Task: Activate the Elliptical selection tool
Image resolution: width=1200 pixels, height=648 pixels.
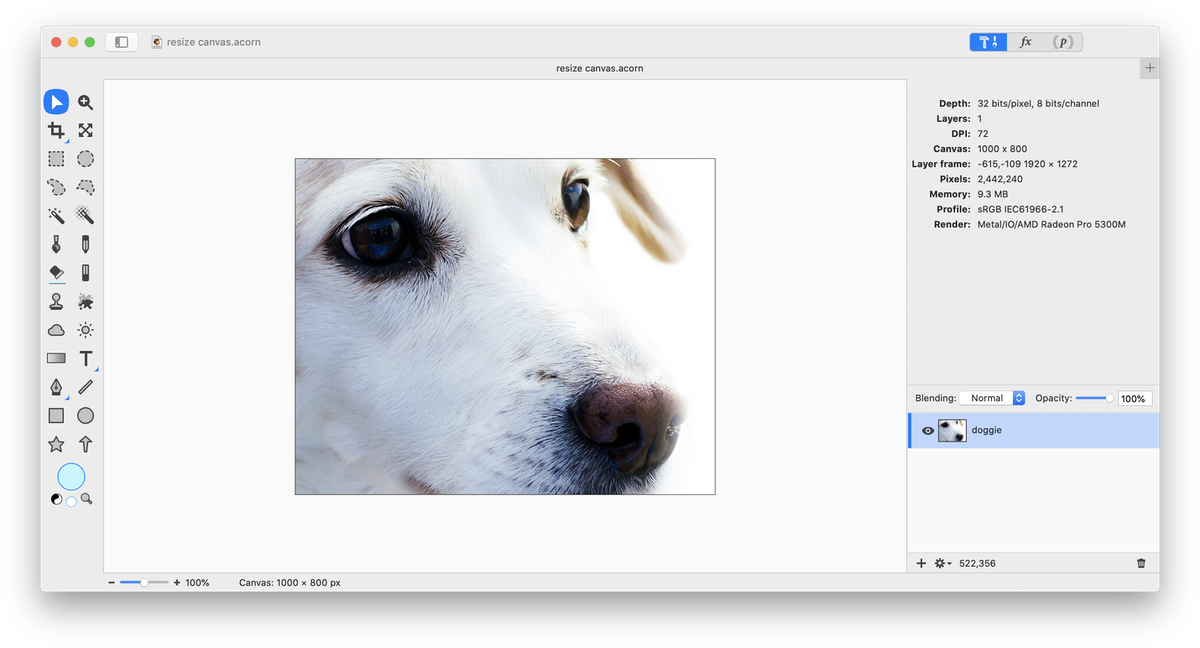Action: [x=86, y=158]
